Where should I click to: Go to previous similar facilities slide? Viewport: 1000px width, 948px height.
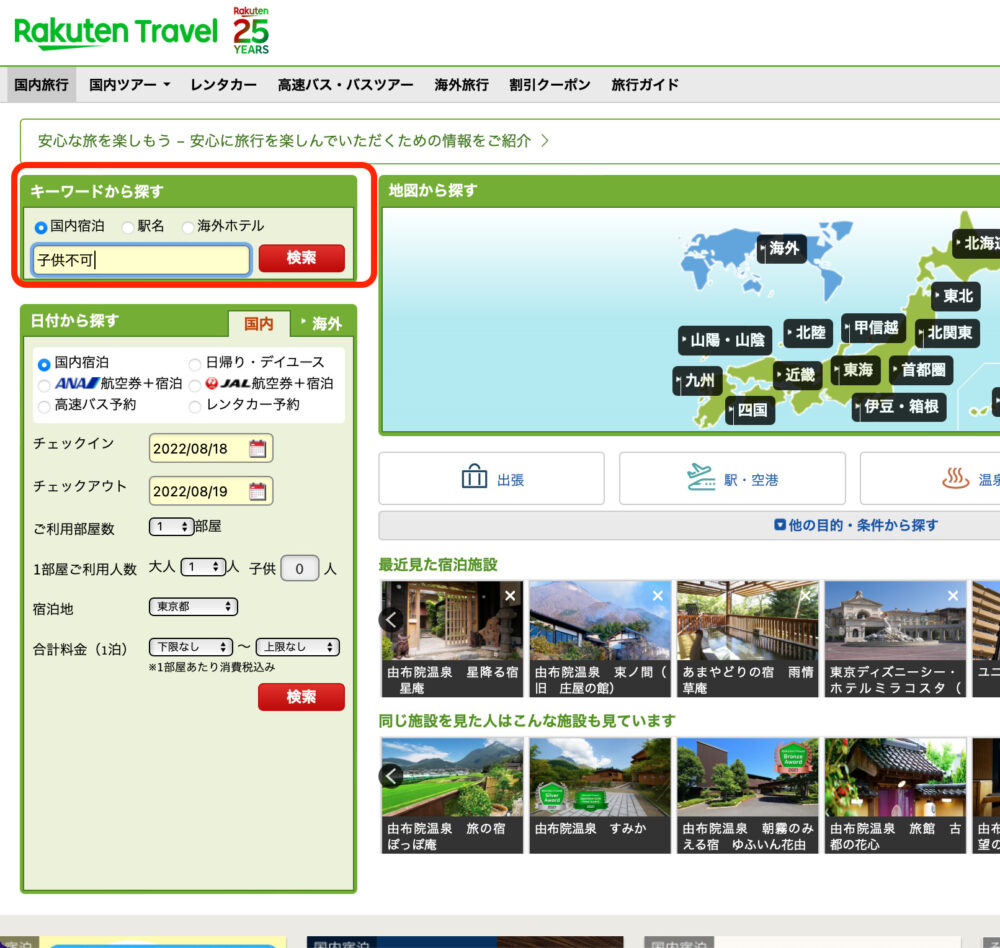point(391,776)
